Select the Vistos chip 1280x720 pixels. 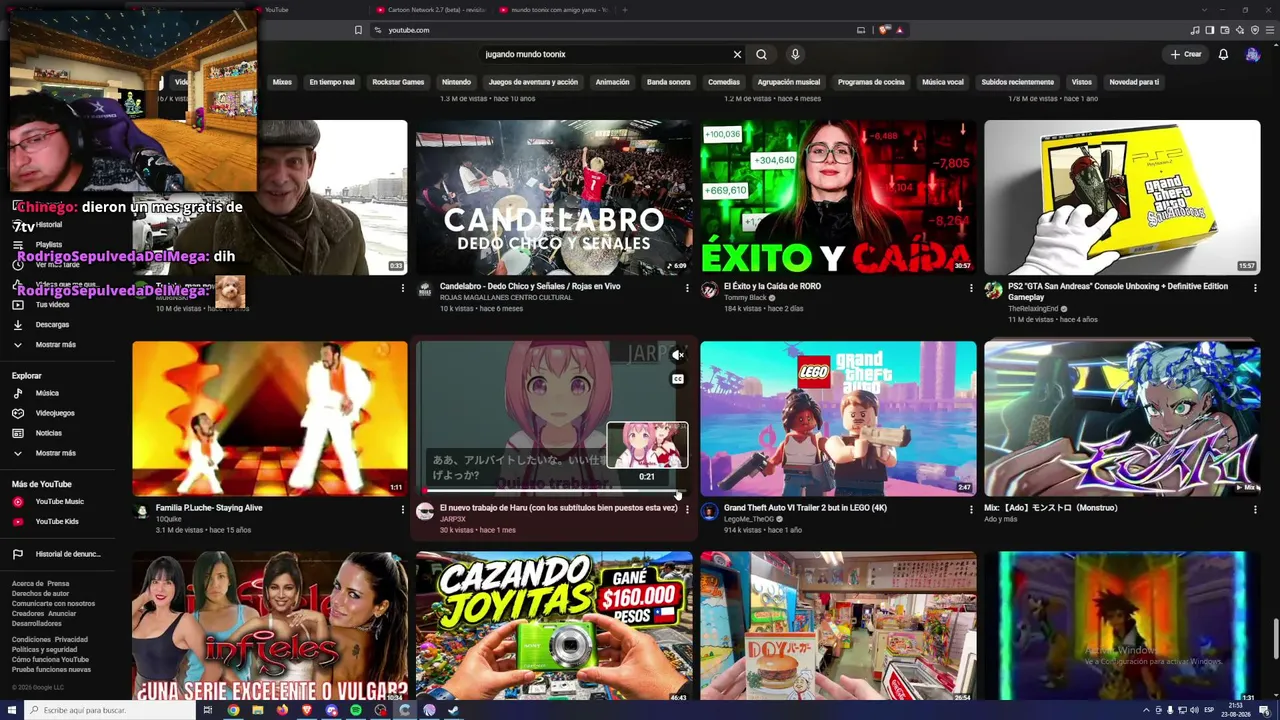tap(1082, 82)
